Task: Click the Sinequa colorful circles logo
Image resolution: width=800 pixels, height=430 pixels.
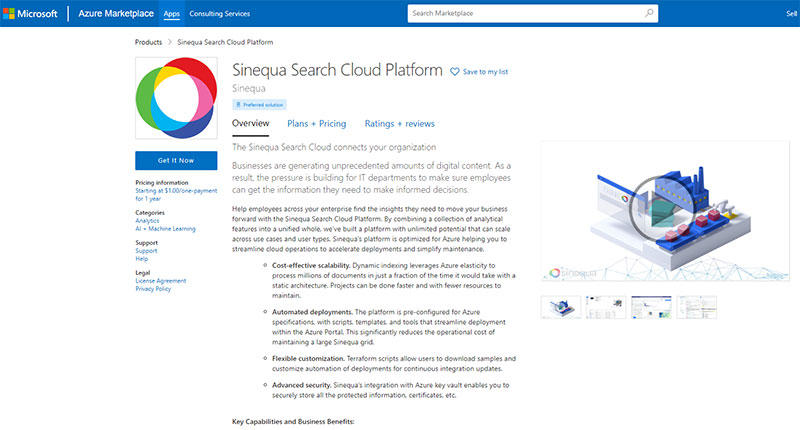Action: point(177,99)
